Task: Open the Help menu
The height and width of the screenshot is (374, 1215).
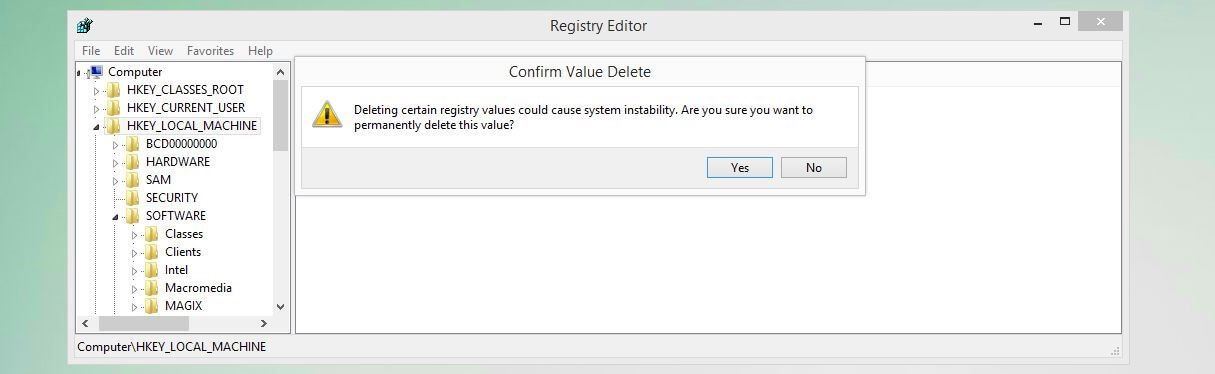Action: click(260, 51)
